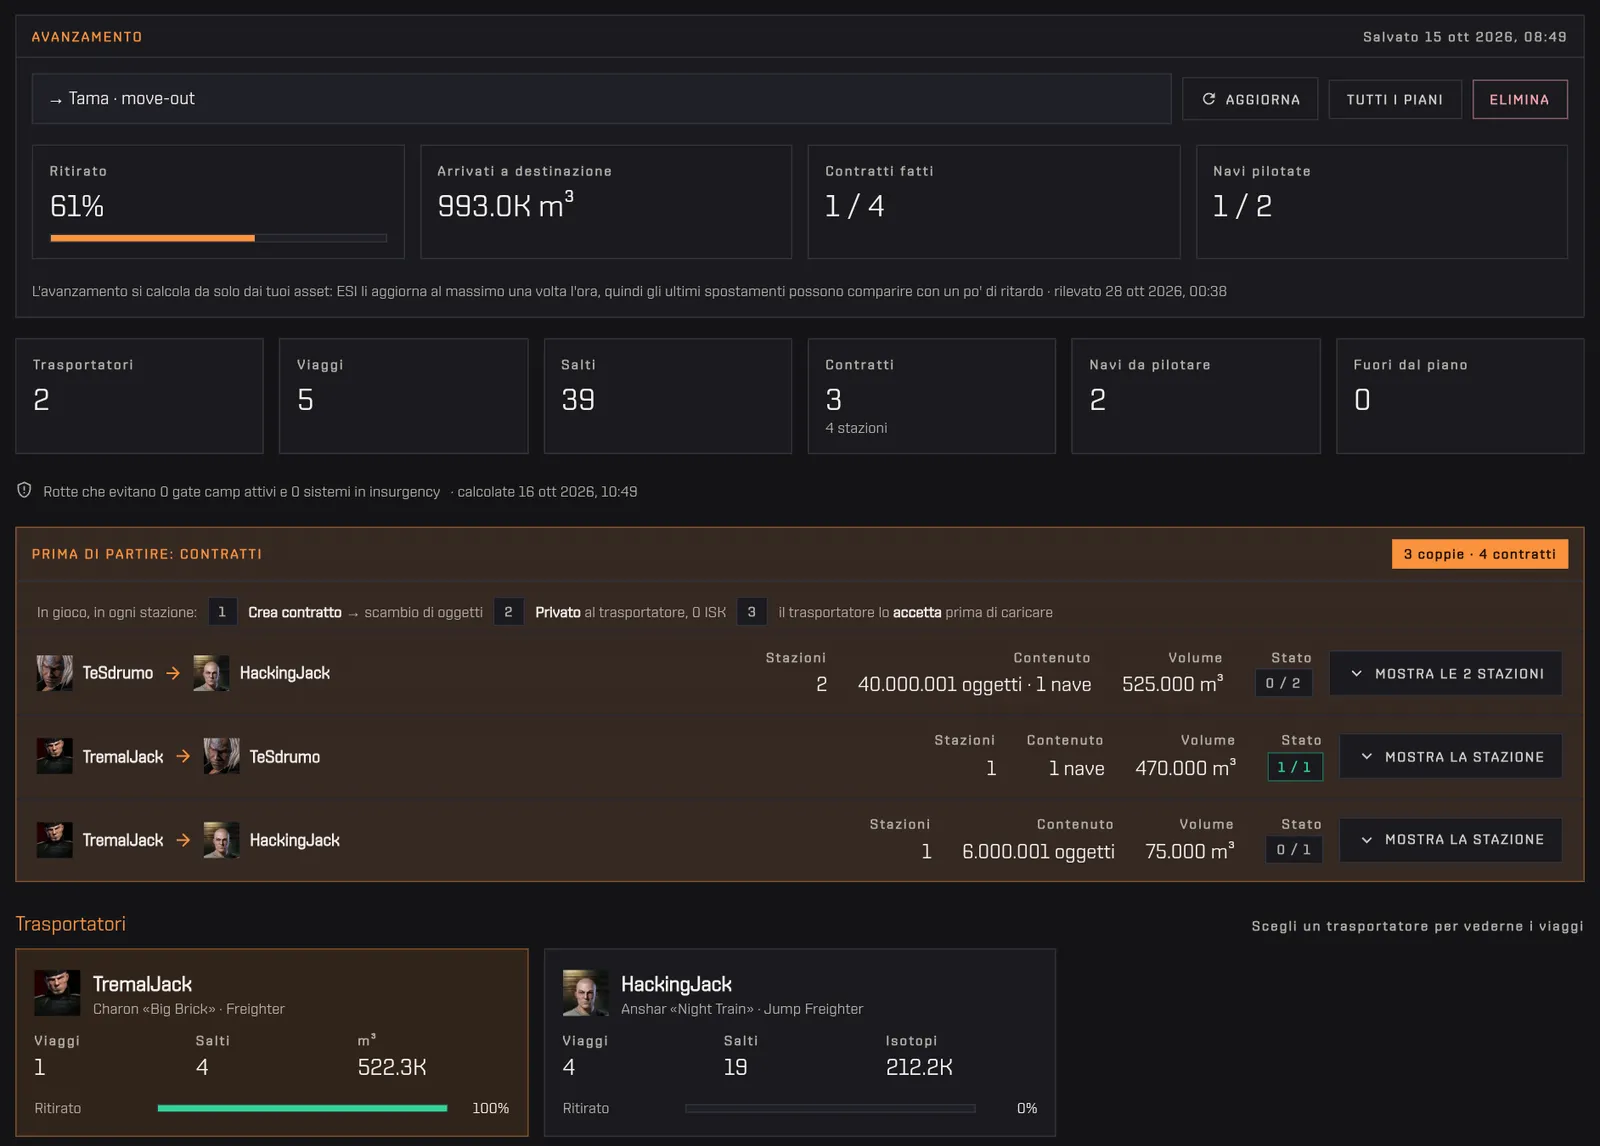Click TremalJack's green 100% Ritirato bar
The width and height of the screenshot is (1600, 1146).
(x=302, y=1108)
